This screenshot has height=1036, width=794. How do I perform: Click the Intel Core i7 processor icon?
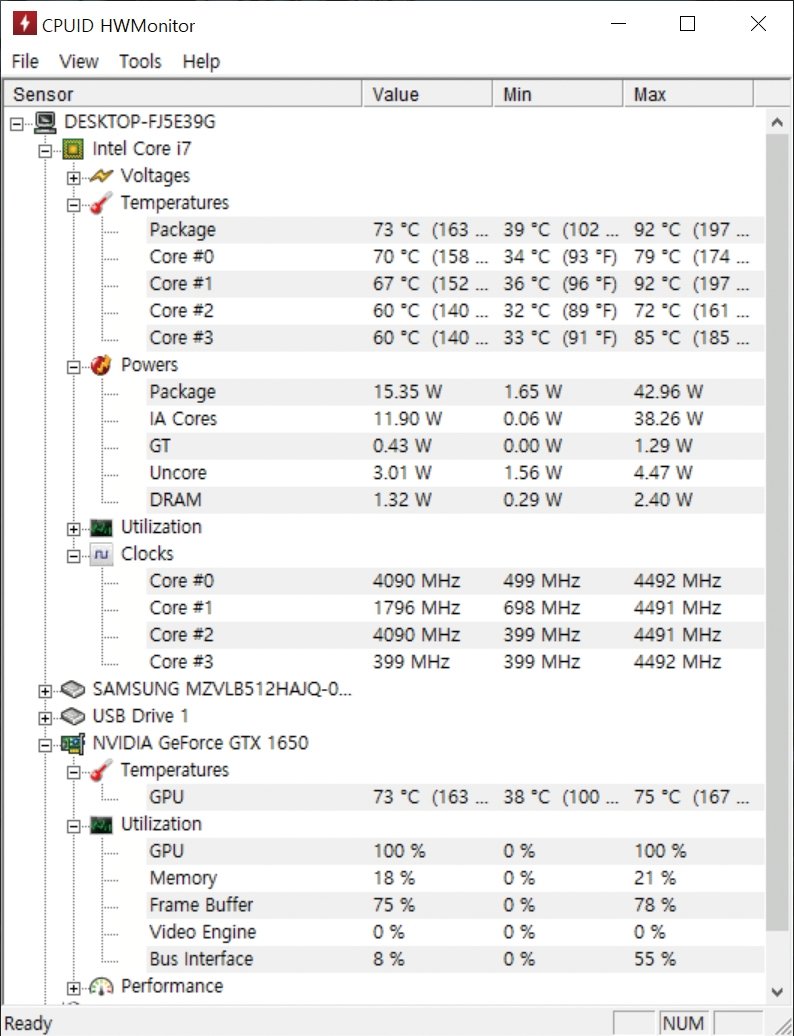(x=73, y=149)
